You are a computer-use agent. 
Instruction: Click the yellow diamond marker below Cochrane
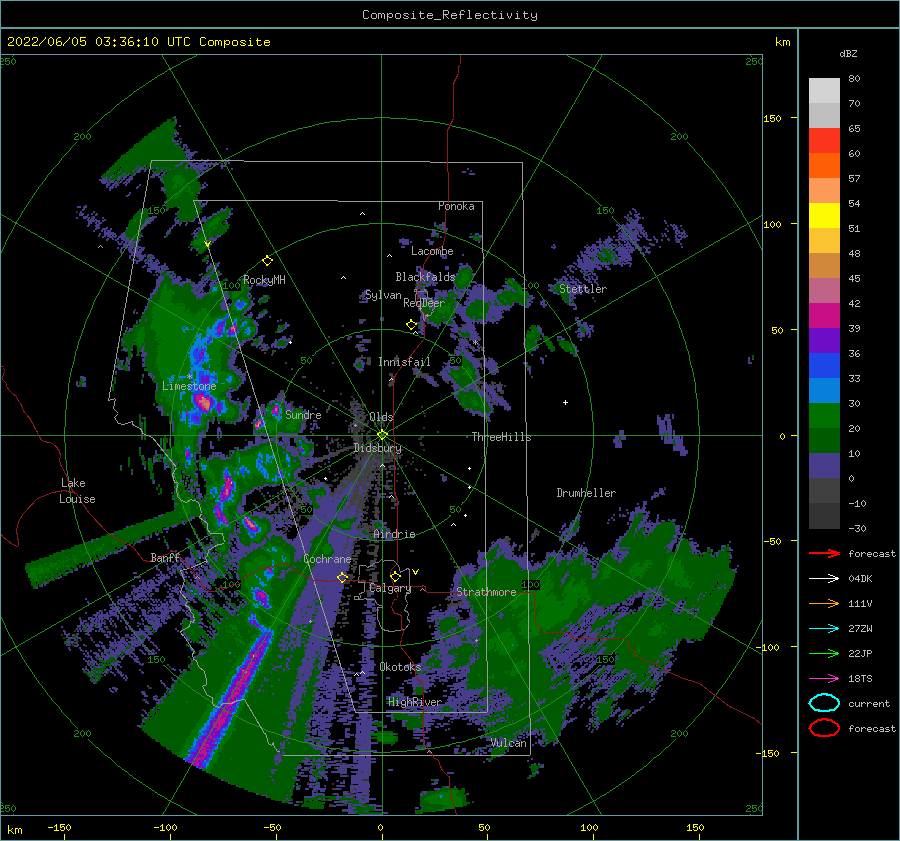[343, 577]
